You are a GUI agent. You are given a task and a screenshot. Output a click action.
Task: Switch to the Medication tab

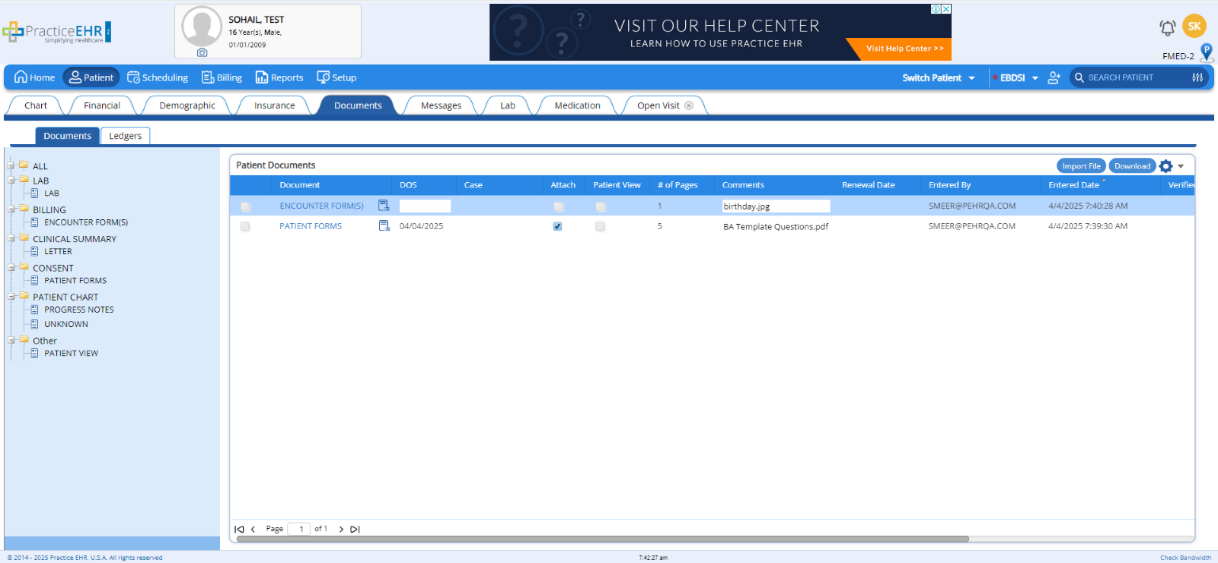578,105
